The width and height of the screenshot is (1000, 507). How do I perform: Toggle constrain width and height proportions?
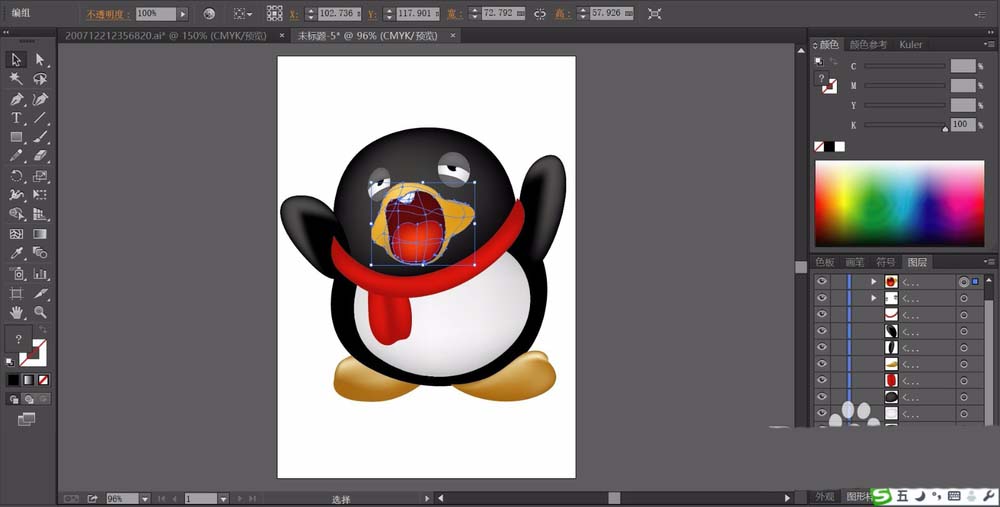(x=540, y=13)
